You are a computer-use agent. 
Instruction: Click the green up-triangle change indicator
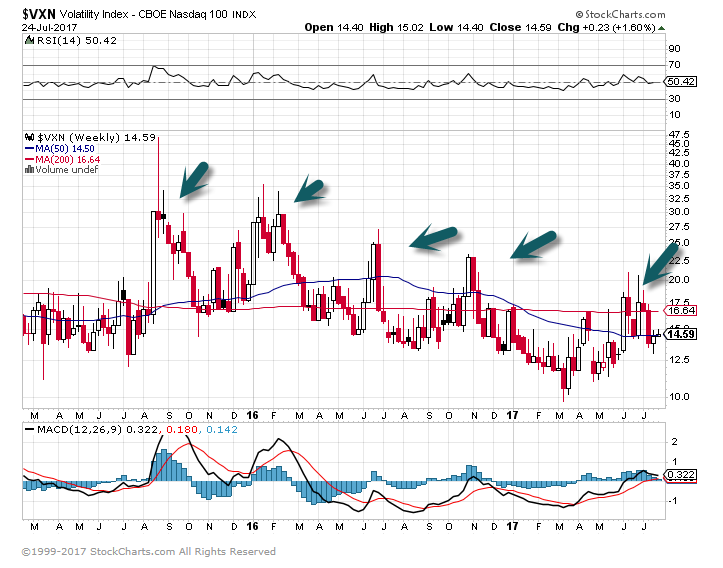coord(662,28)
